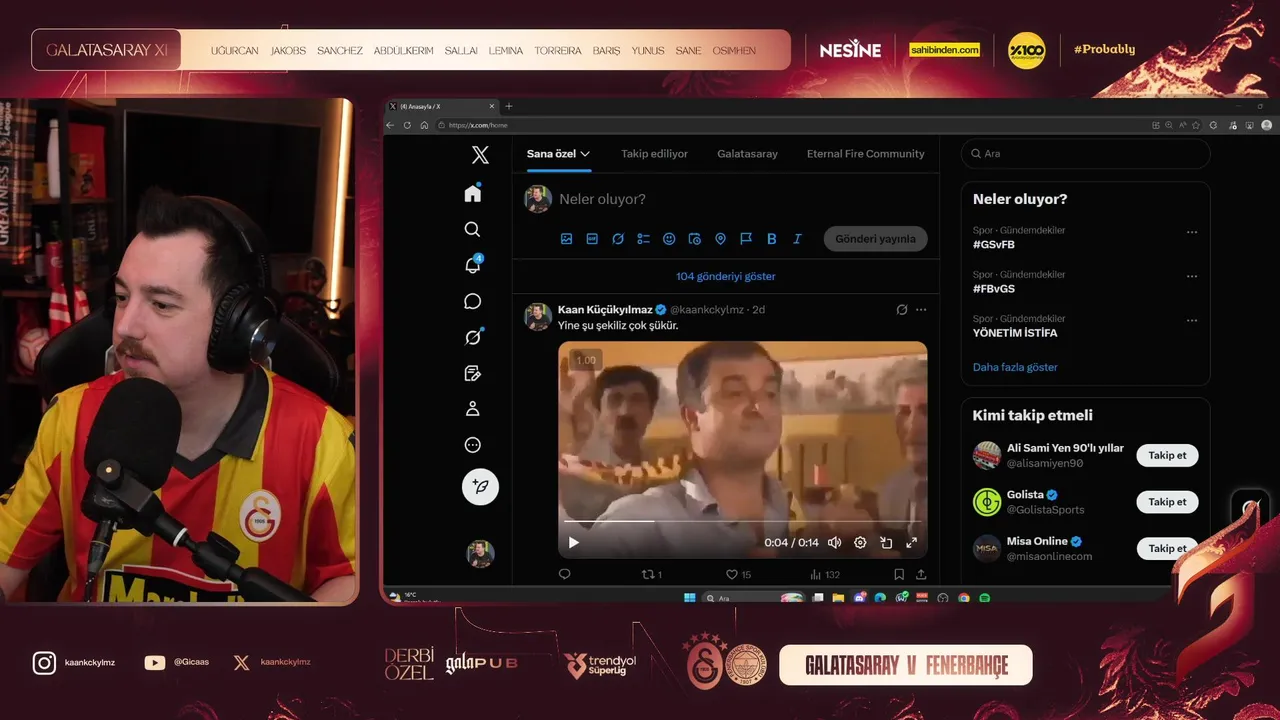Play the video in the post

pos(574,543)
